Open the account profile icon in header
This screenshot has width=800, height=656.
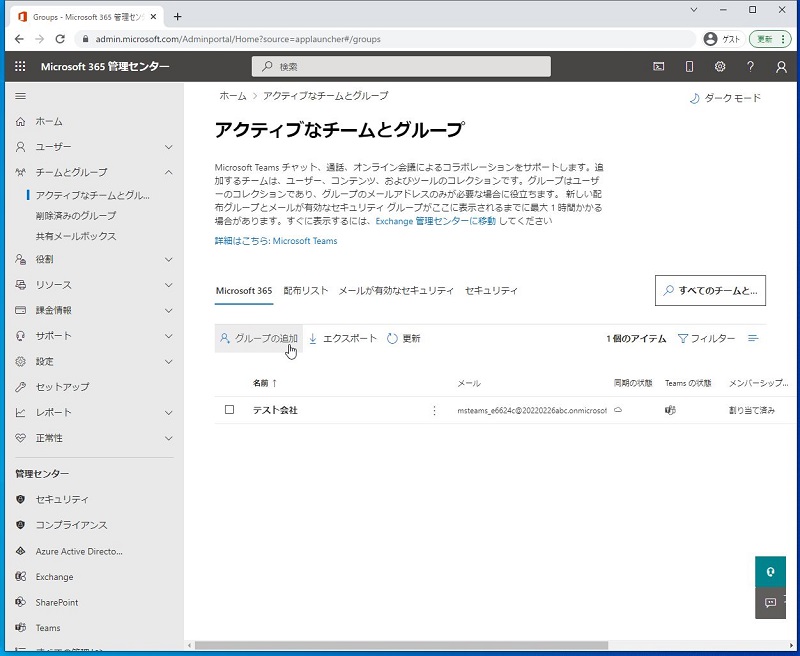(781, 66)
